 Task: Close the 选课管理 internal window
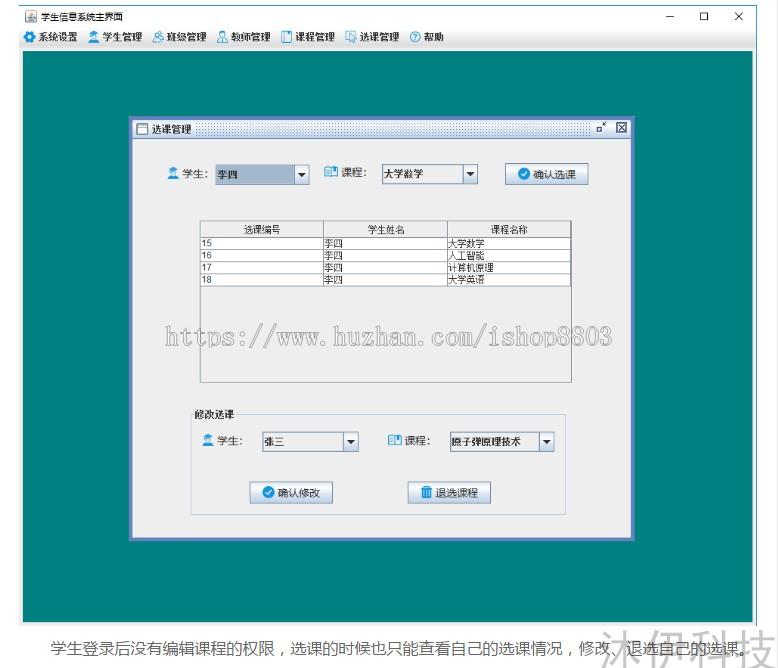click(x=621, y=128)
